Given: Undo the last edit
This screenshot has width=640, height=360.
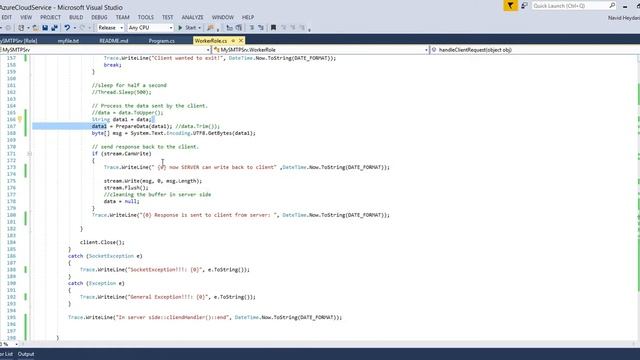Looking at the screenshot, I should pyautogui.click(x=67, y=28).
